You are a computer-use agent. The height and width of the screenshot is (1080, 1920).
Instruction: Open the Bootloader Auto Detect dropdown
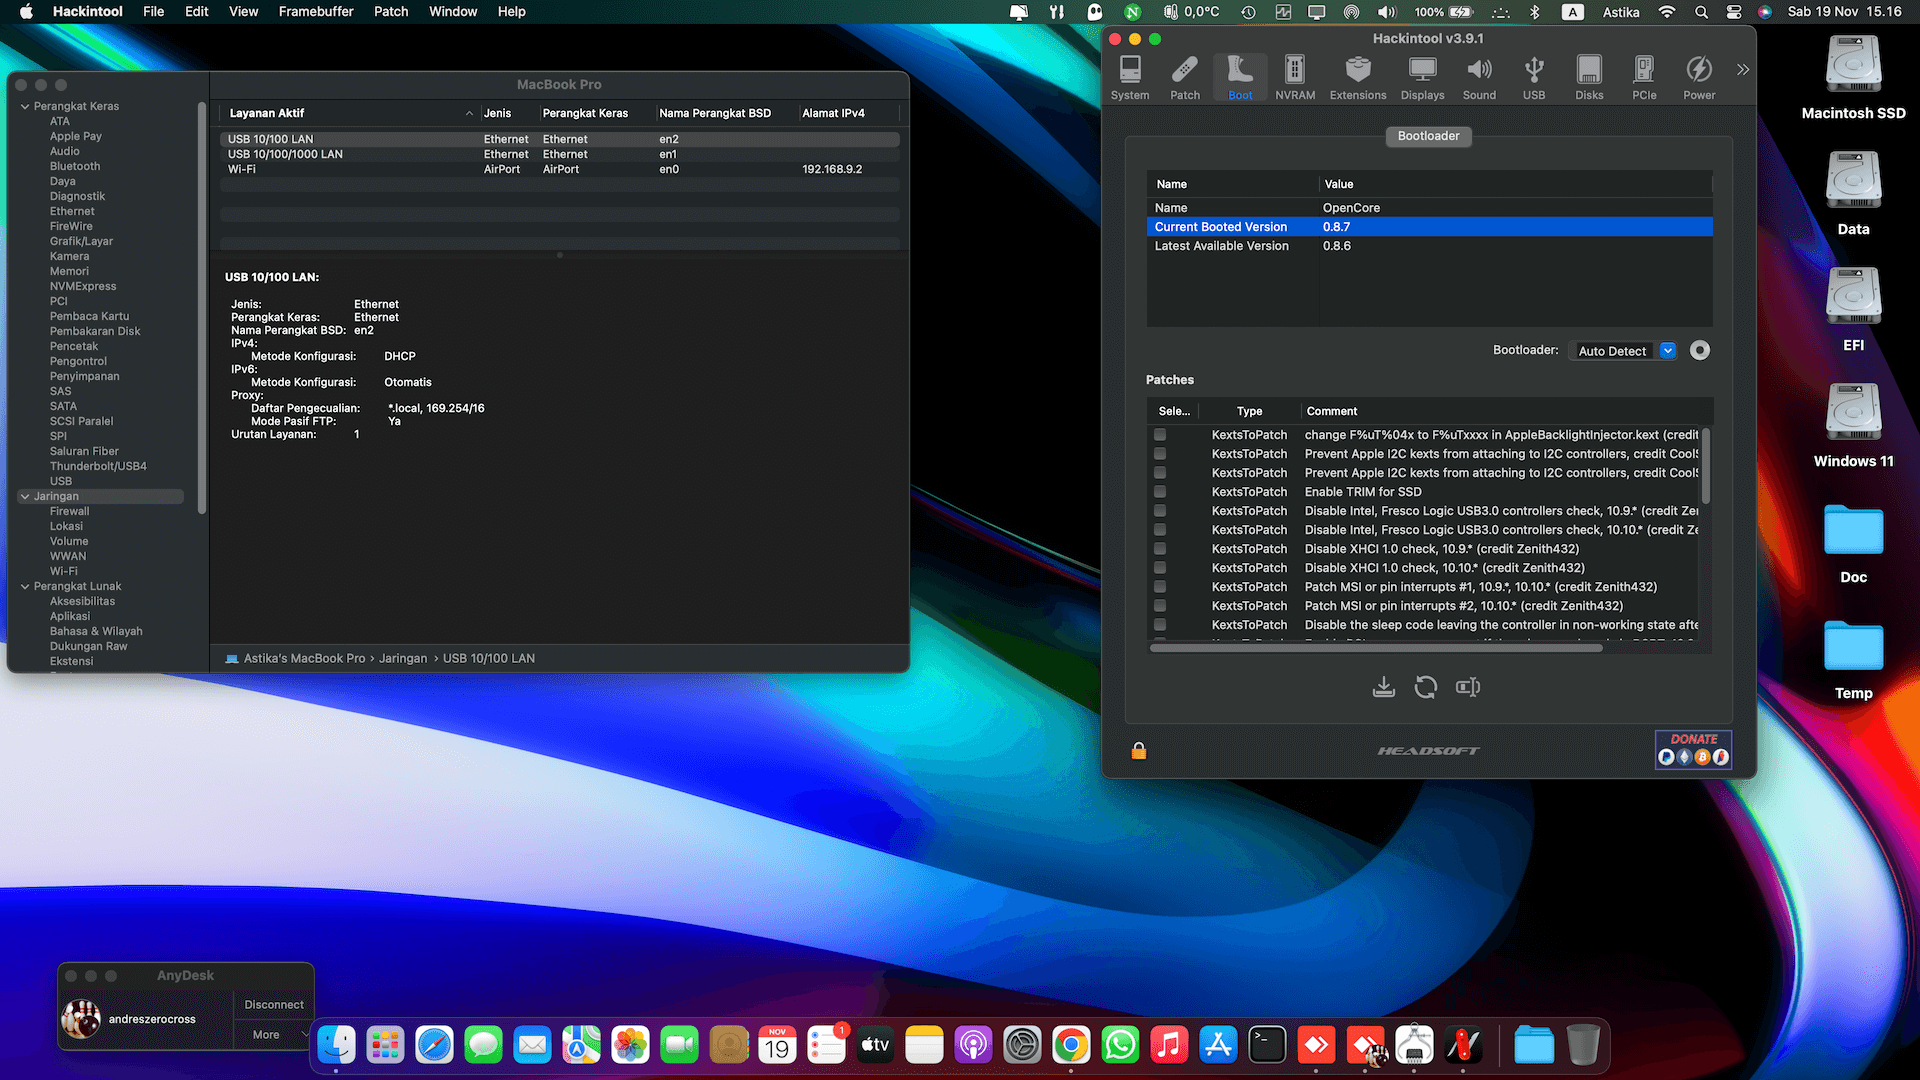(1623, 351)
